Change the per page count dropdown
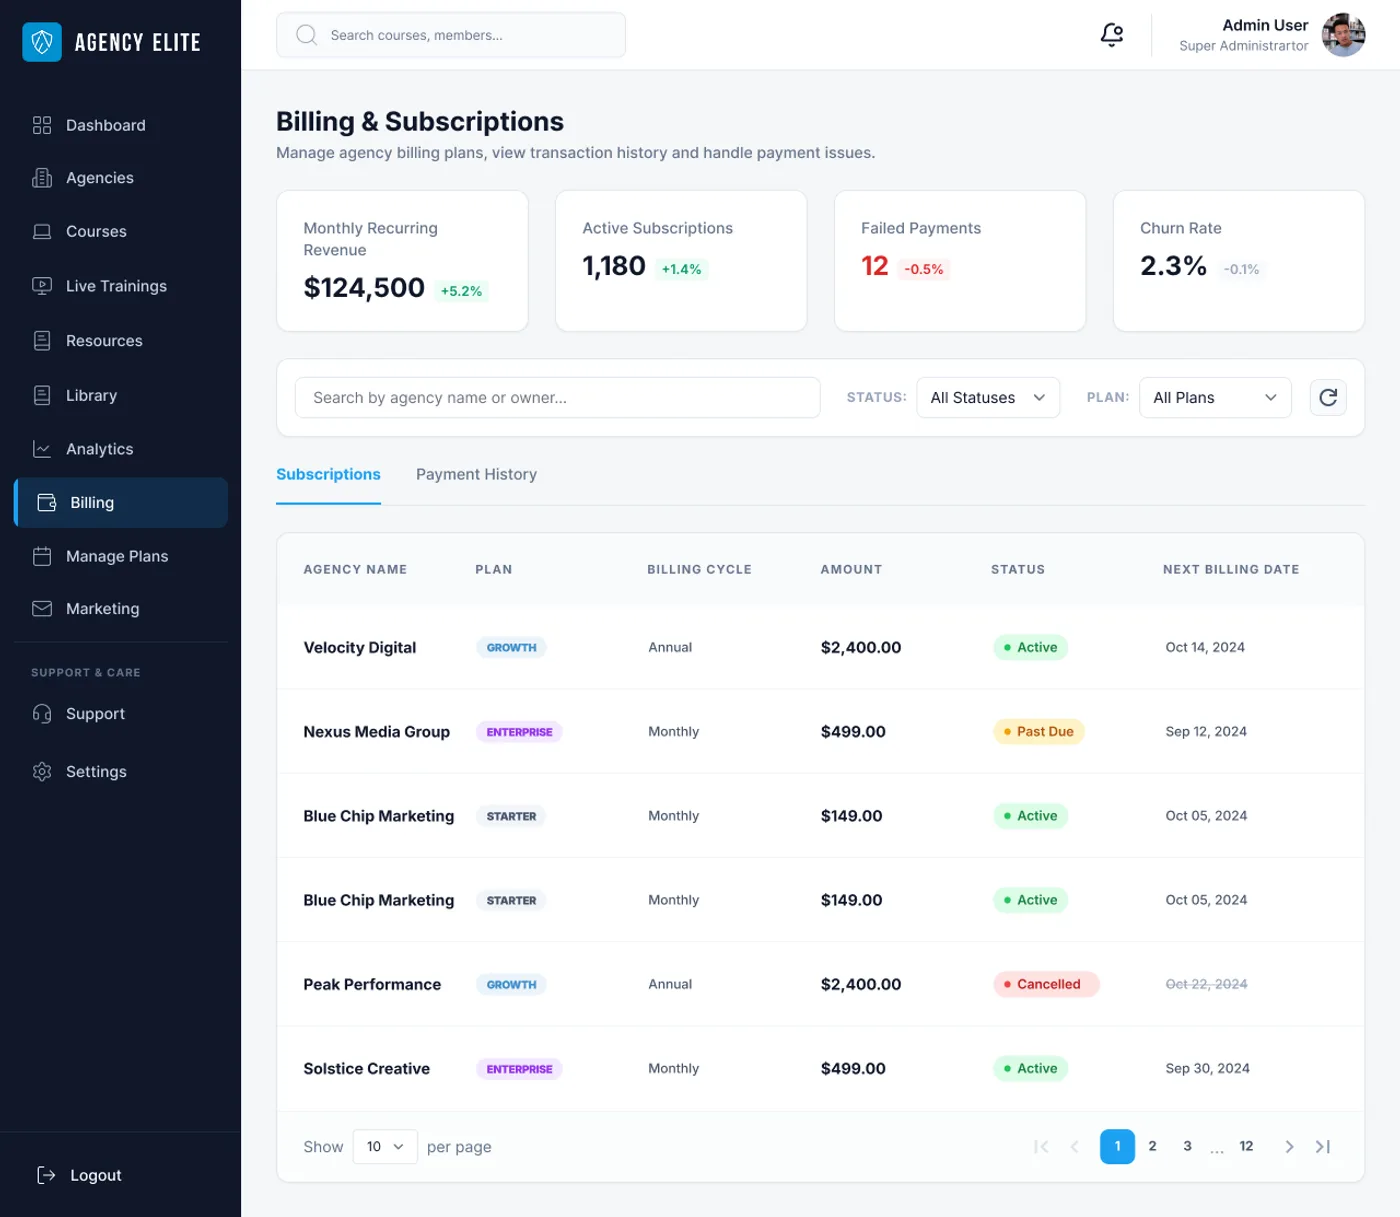 tap(384, 1146)
